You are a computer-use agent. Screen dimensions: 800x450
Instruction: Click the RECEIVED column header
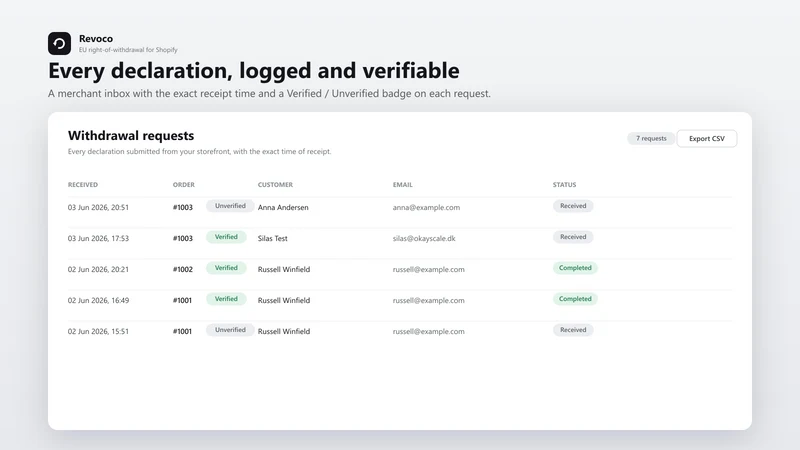pyautogui.click(x=83, y=185)
